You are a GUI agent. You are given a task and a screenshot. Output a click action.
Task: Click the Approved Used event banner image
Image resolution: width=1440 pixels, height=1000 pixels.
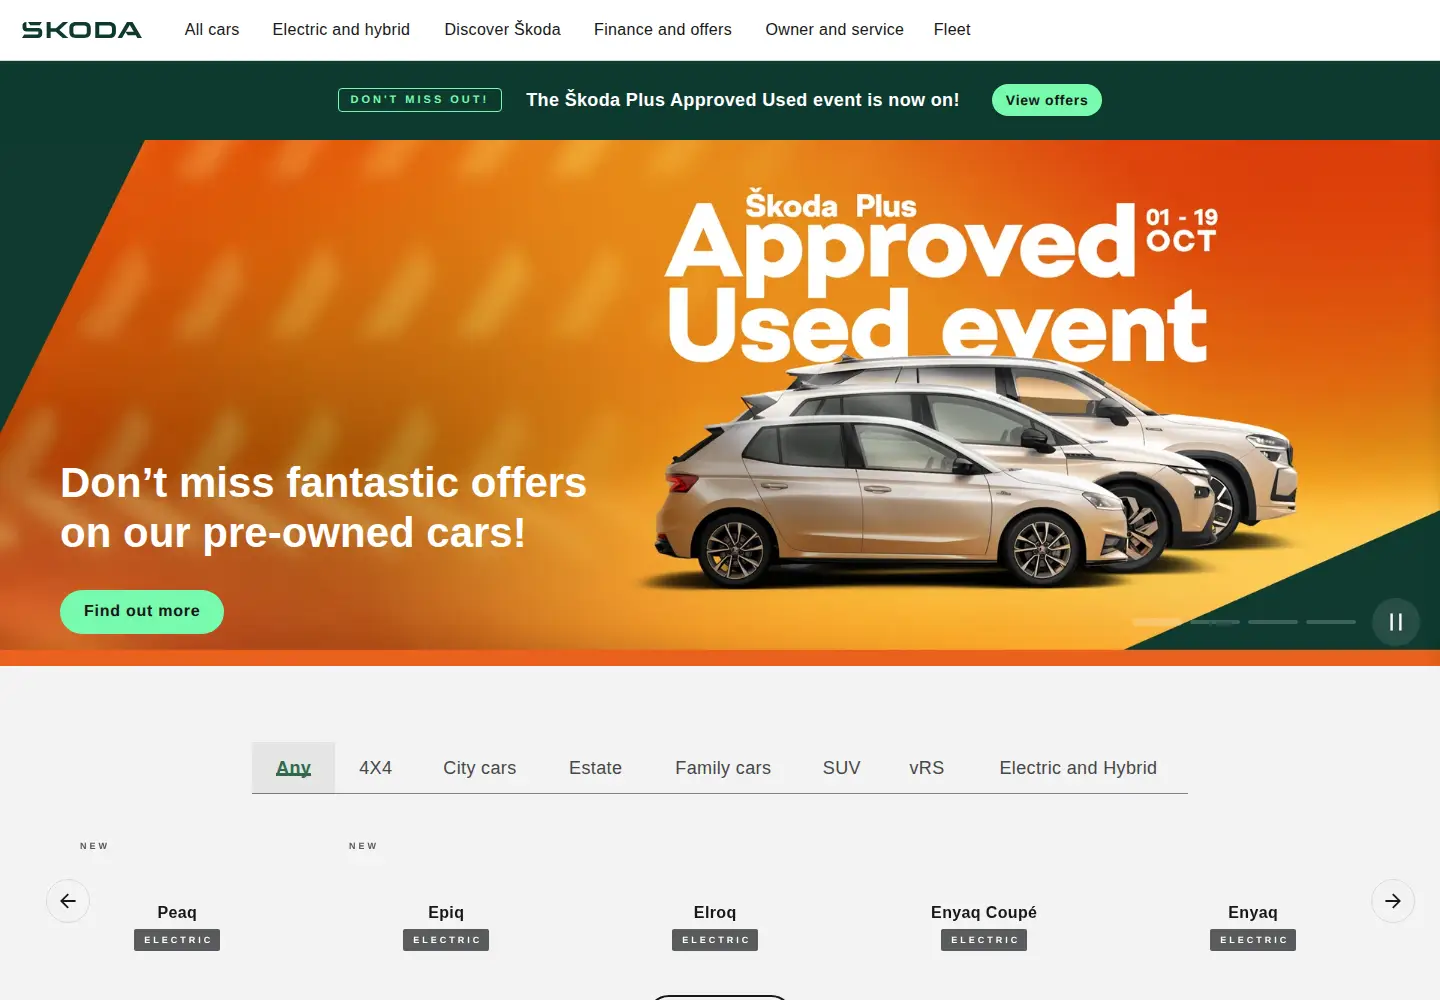point(720,395)
